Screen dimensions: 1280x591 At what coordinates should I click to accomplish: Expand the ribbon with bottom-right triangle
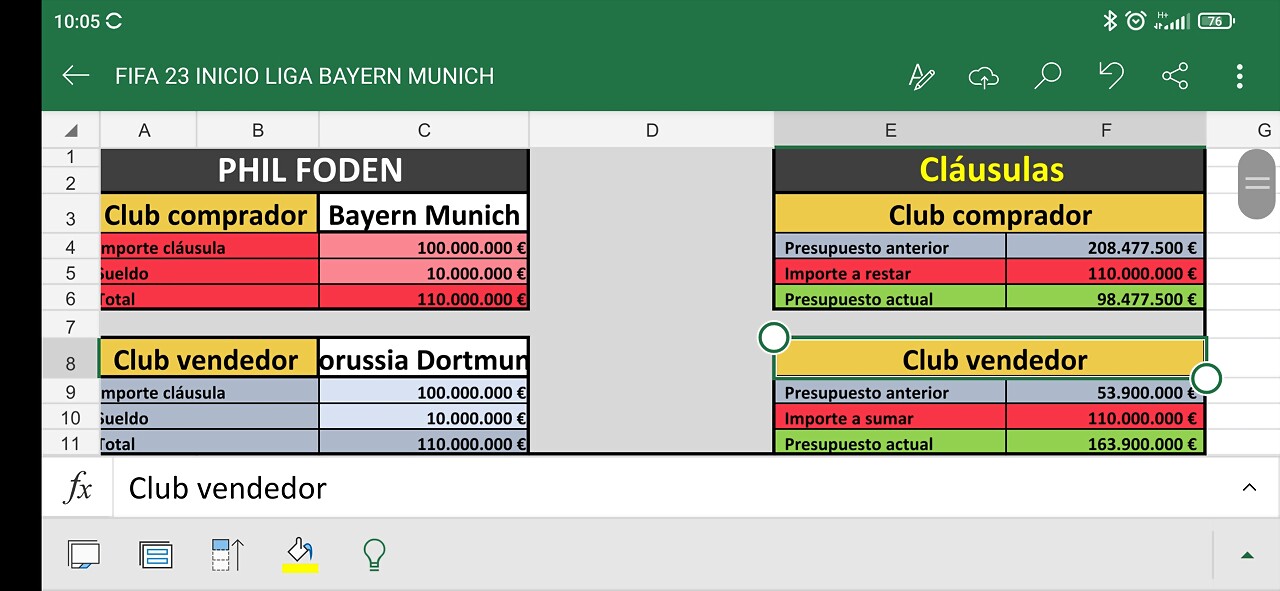point(1247,555)
